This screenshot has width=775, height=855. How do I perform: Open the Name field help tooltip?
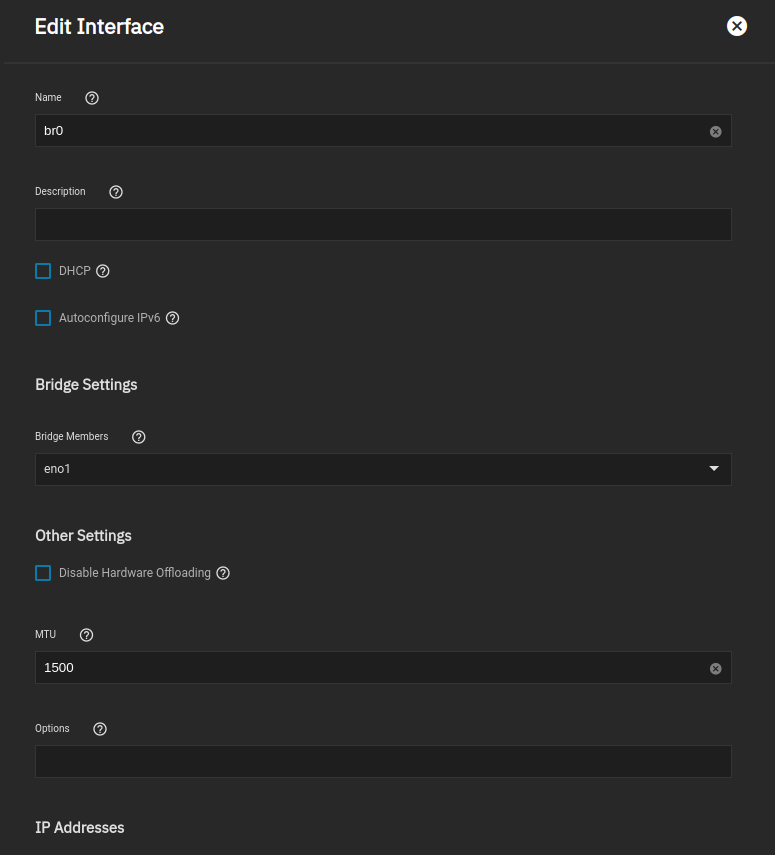92,98
